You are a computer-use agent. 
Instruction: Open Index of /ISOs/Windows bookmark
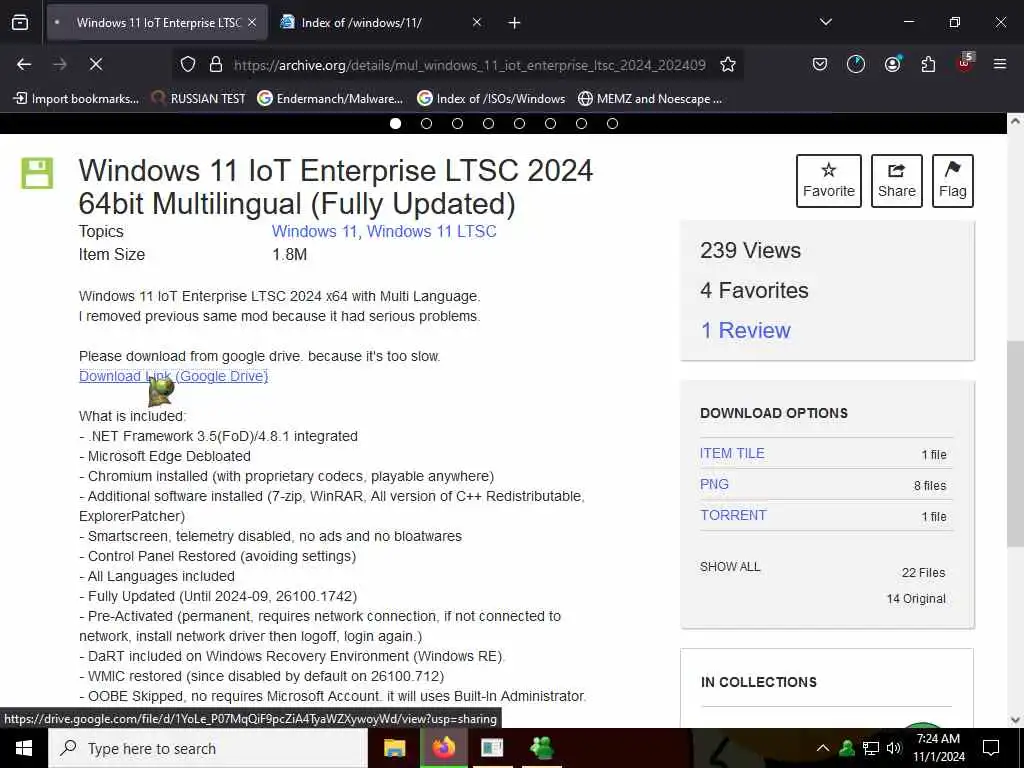[x=491, y=99]
